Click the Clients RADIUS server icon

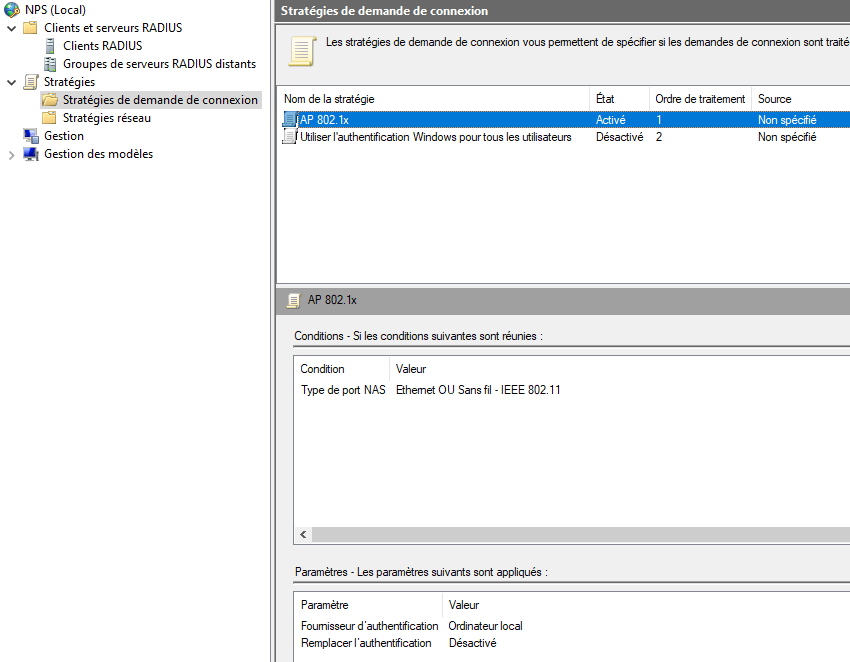tap(50, 46)
